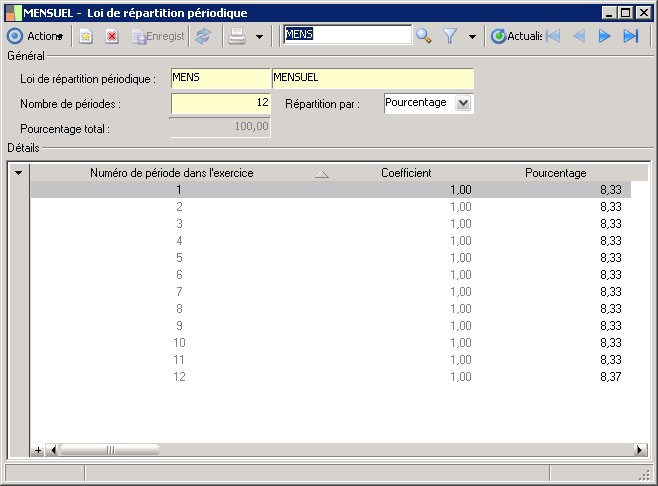658x486 pixels.
Task: Open the Répartition par dropdown
Action: (x=462, y=103)
